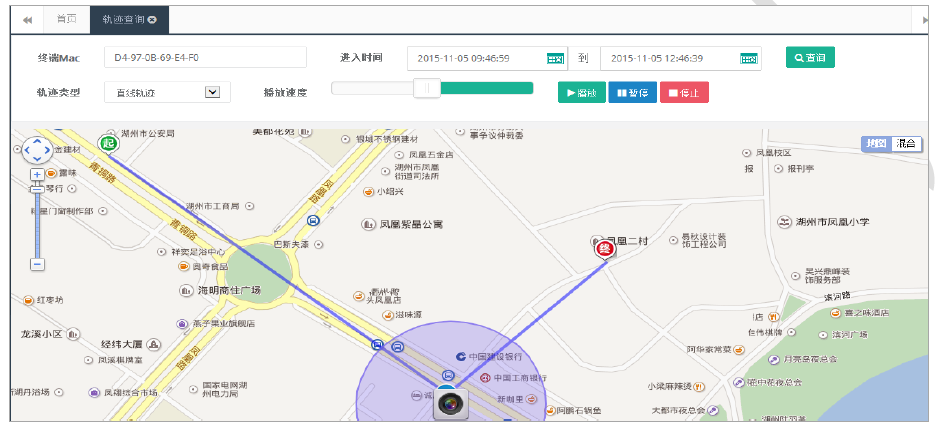This screenshot has height=422, width=939.
Task: Click the 中国工商银行 map icon
Action: (x=486, y=378)
